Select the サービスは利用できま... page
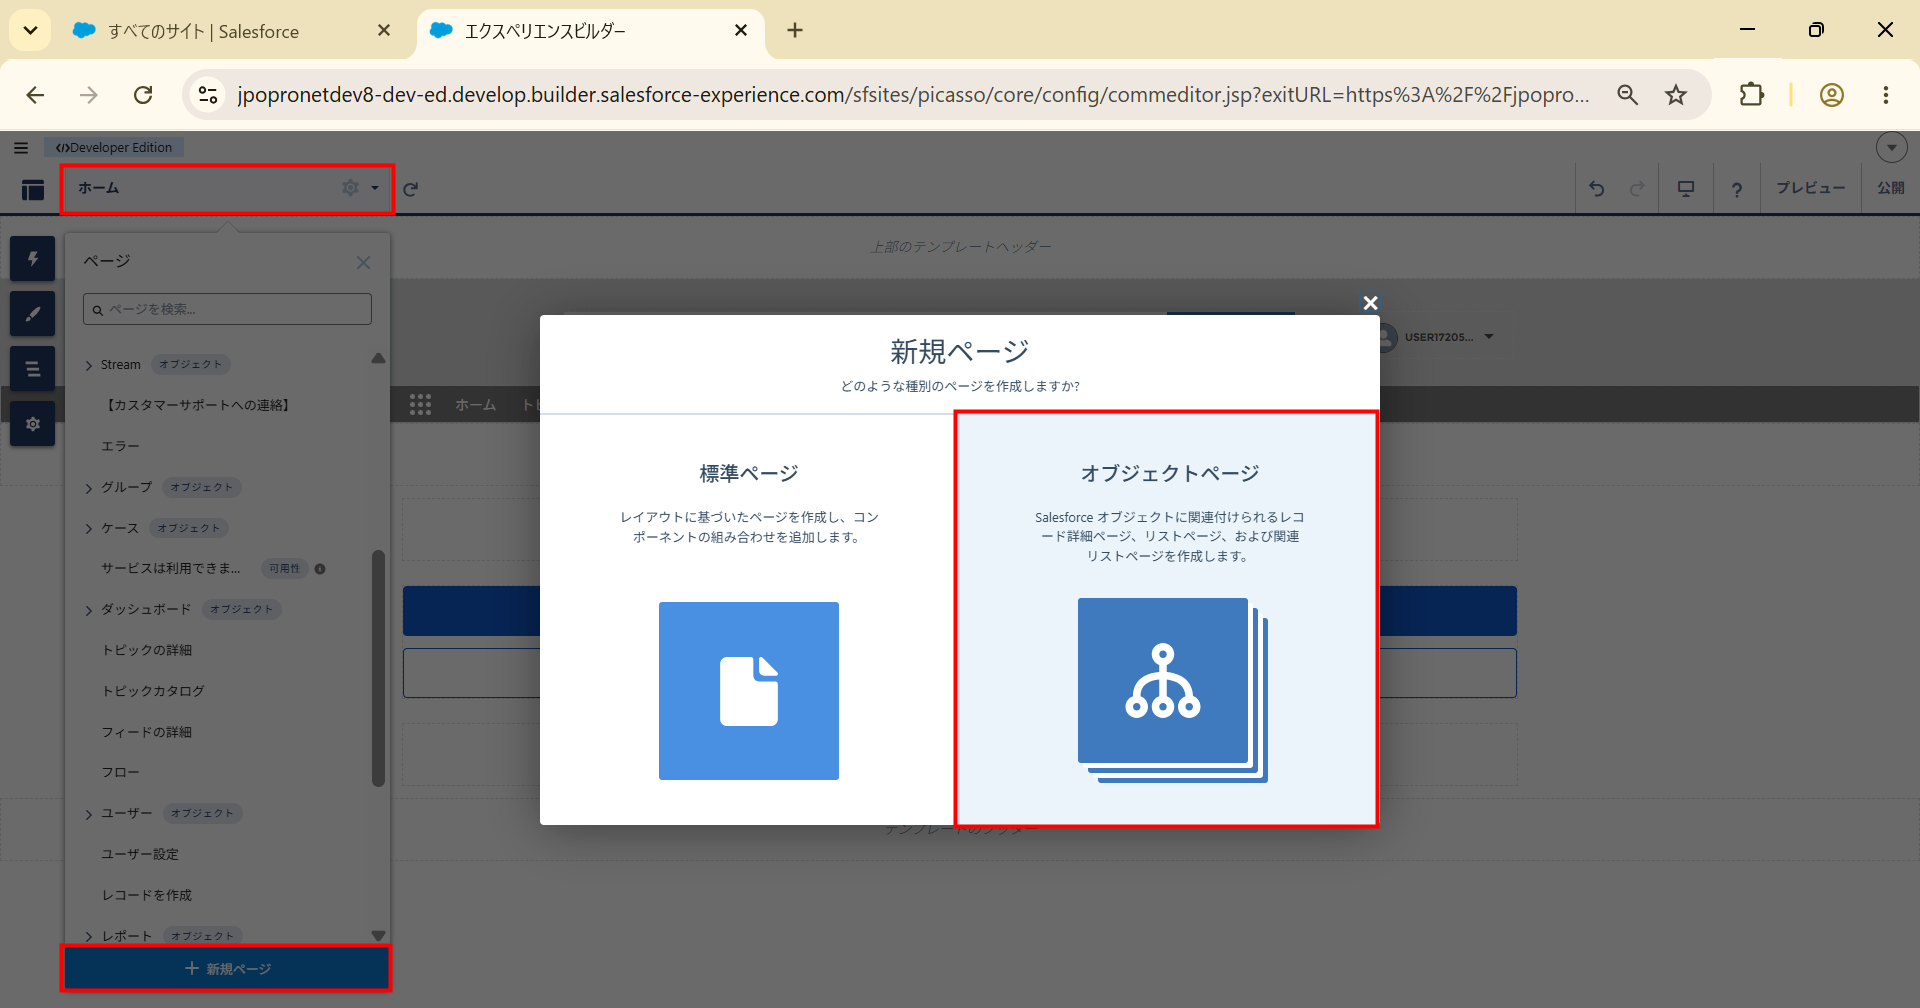The height and width of the screenshot is (1008, 1920). click(171, 568)
